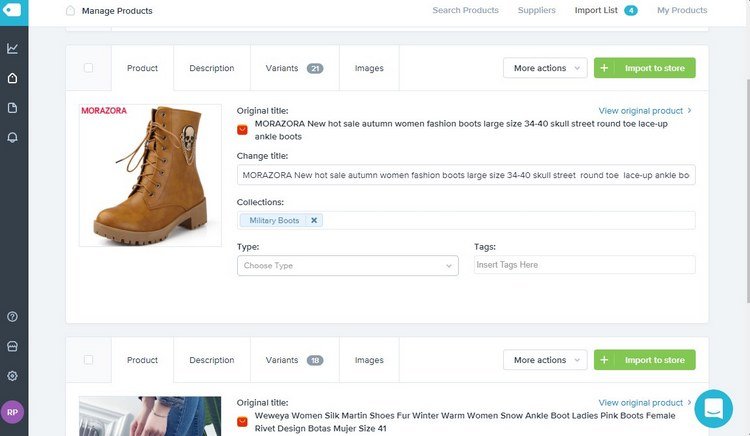Open notifications bell icon in sidebar
The image size is (750, 436).
pyautogui.click(x=12, y=138)
